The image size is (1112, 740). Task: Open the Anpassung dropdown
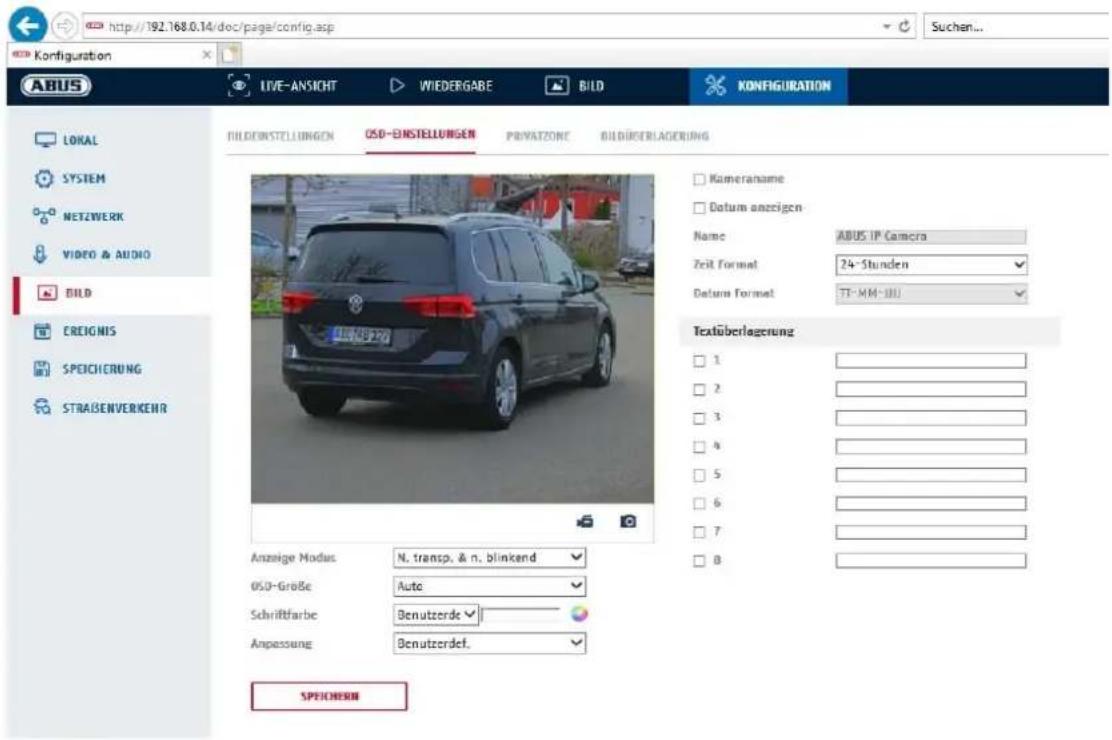pyautogui.click(x=489, y=644)
